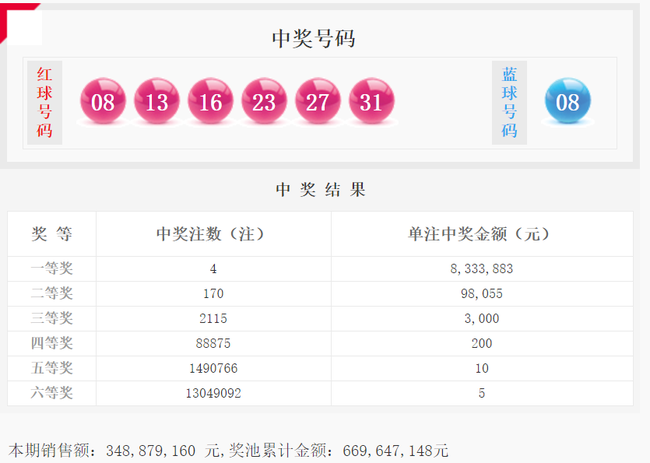Click sixth prize count 13049092
The width and height of the screenshot is (650, 463).
coord(213,393)
